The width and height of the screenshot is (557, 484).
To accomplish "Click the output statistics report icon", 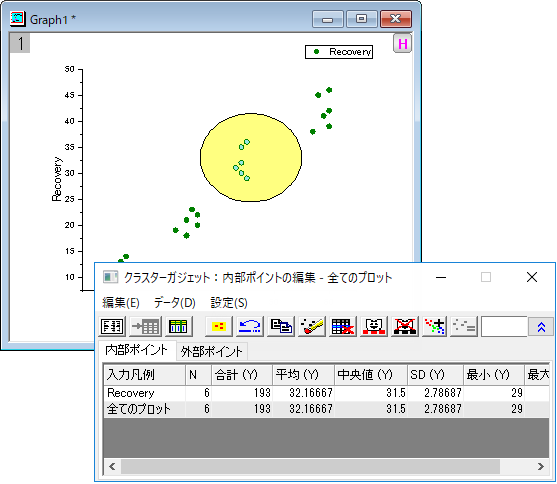I will [112, 326].
